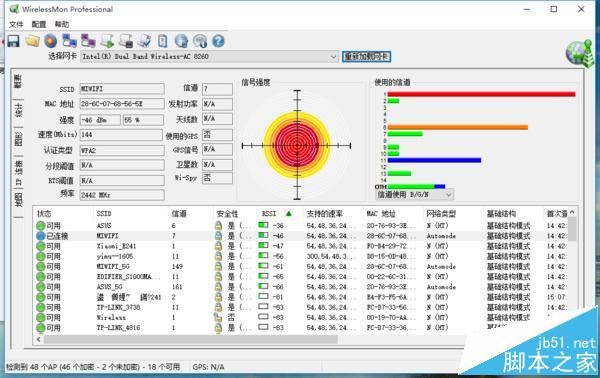Click the signal icon in TP-LINK_4816 row
The height and width of the screenshot is (378, 600).
(263, 327)
